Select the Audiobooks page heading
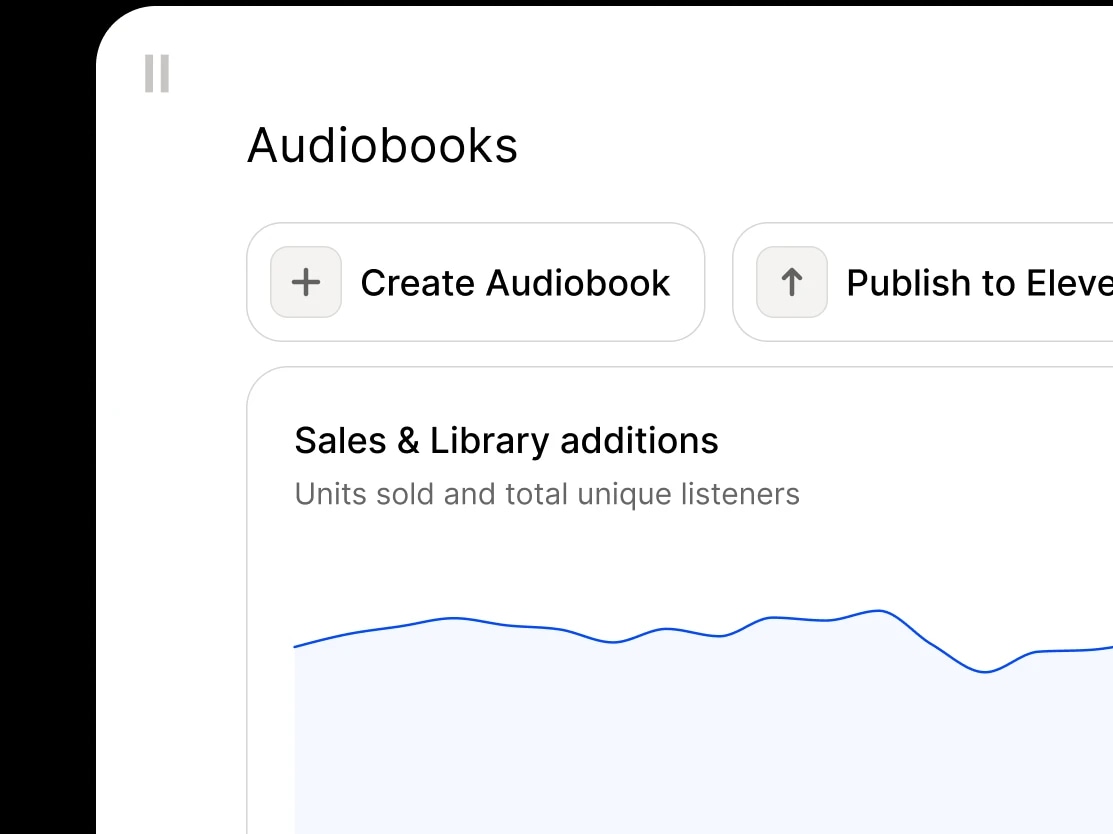This screenshot has height=834, width=1113. (x=383, y=146)
